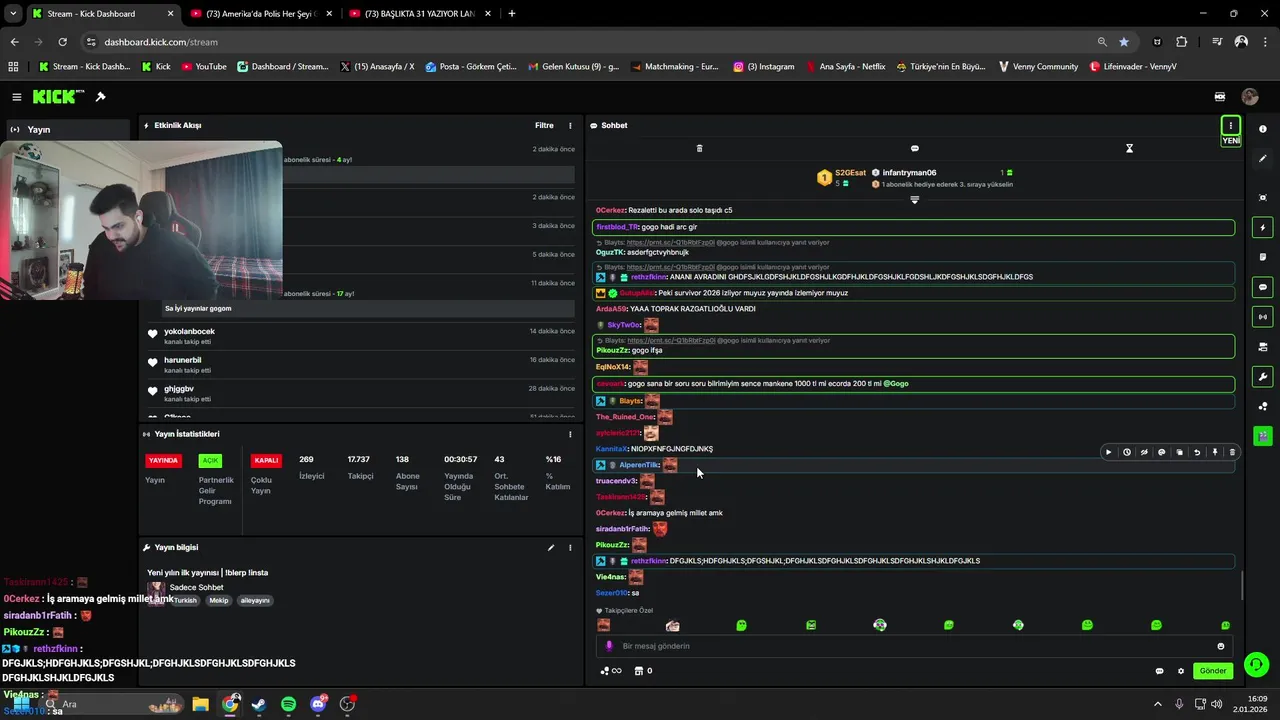Open Spotify from the Windows taskbar
The height and width of the screenshot is (720, 1280).
pos(289,704)
